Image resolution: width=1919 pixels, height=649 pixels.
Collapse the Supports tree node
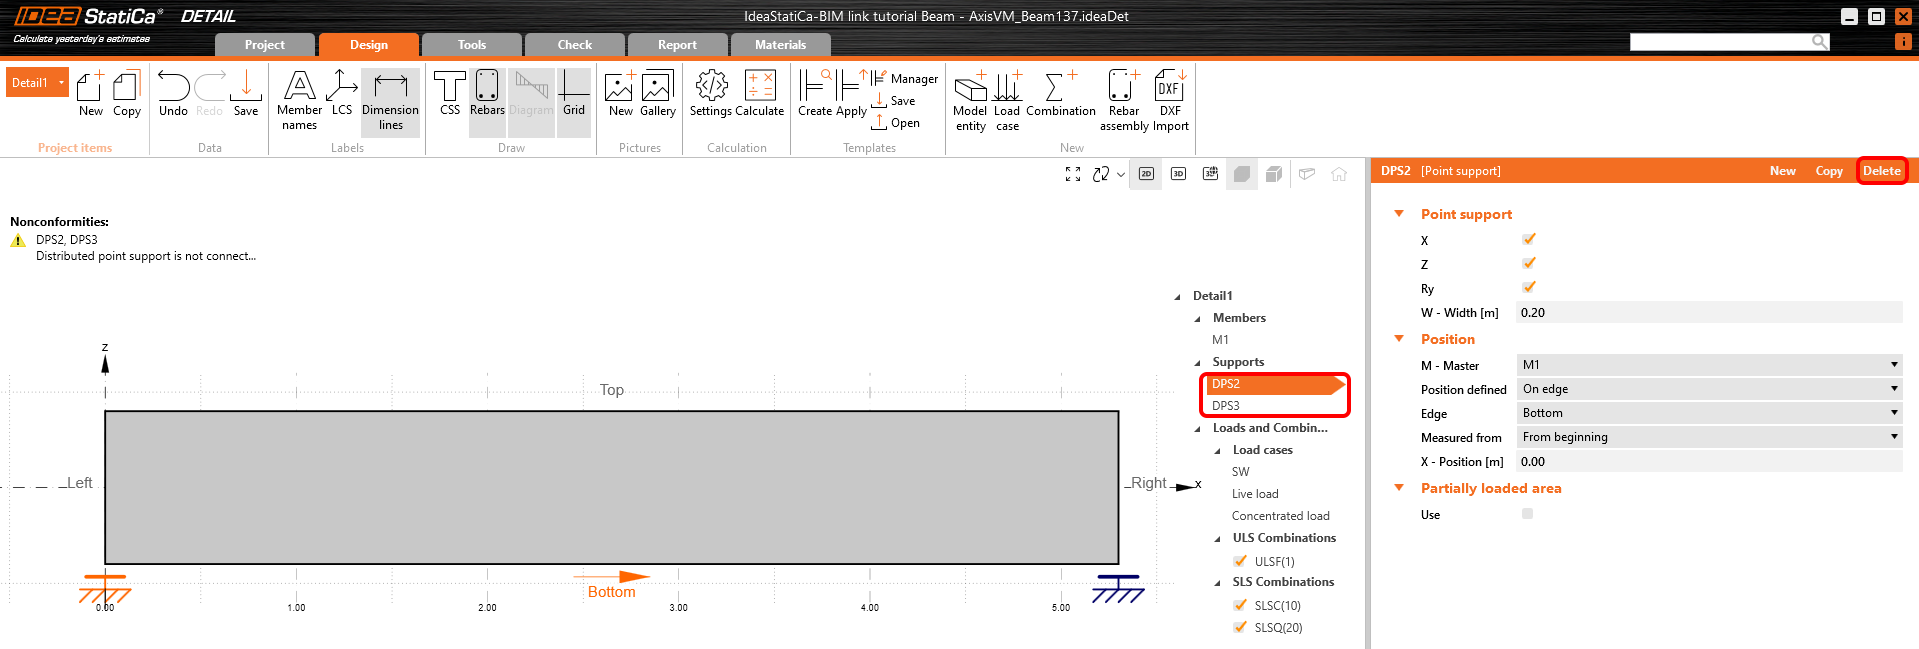tap(1198, 363)
